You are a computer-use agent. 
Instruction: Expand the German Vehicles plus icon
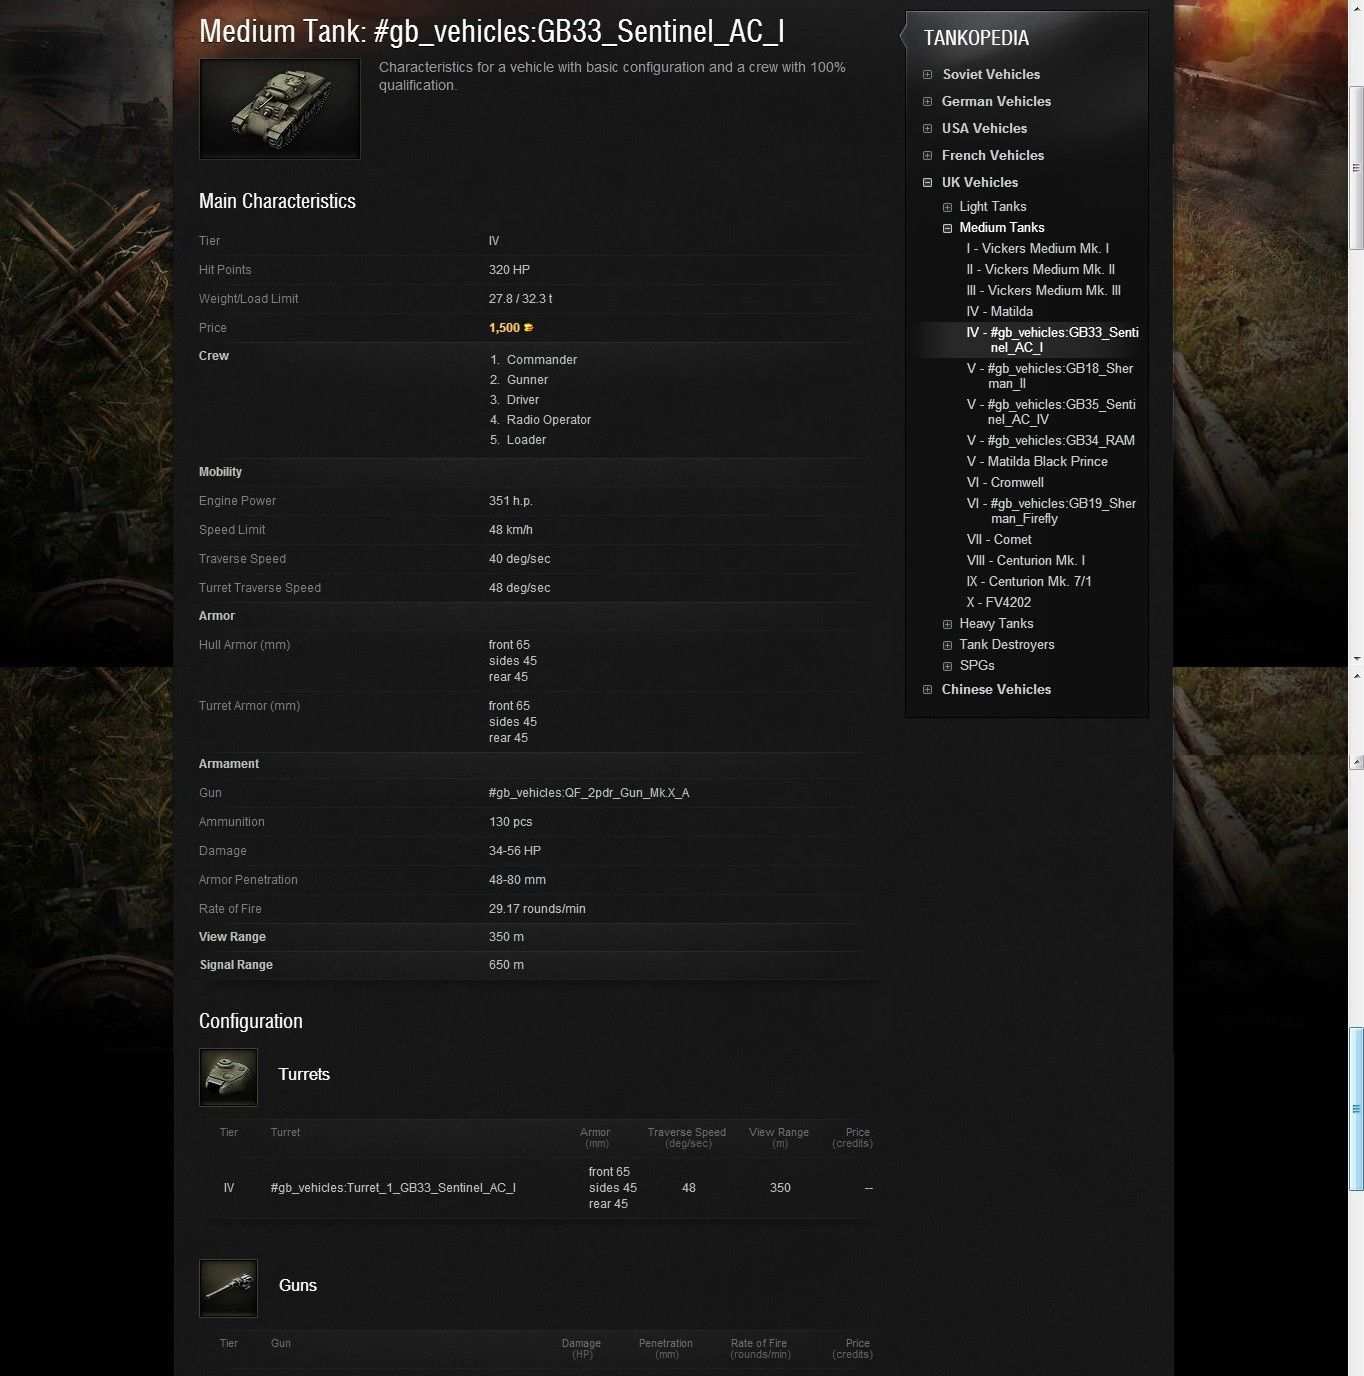click(x=927, y=102)
